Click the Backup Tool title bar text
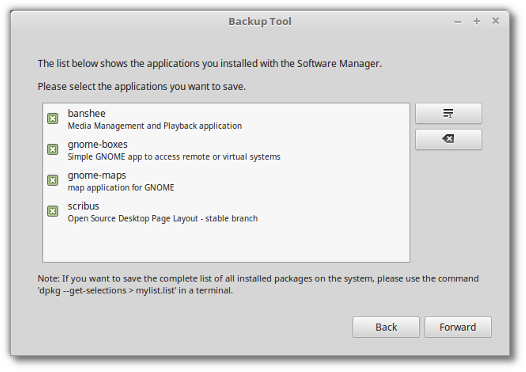 point(260,21)
